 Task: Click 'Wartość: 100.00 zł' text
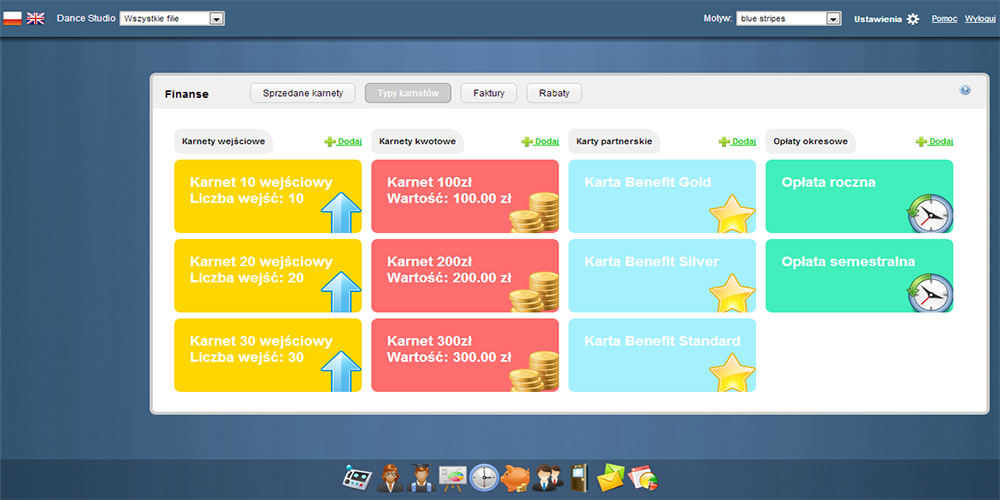click(449, 198)
